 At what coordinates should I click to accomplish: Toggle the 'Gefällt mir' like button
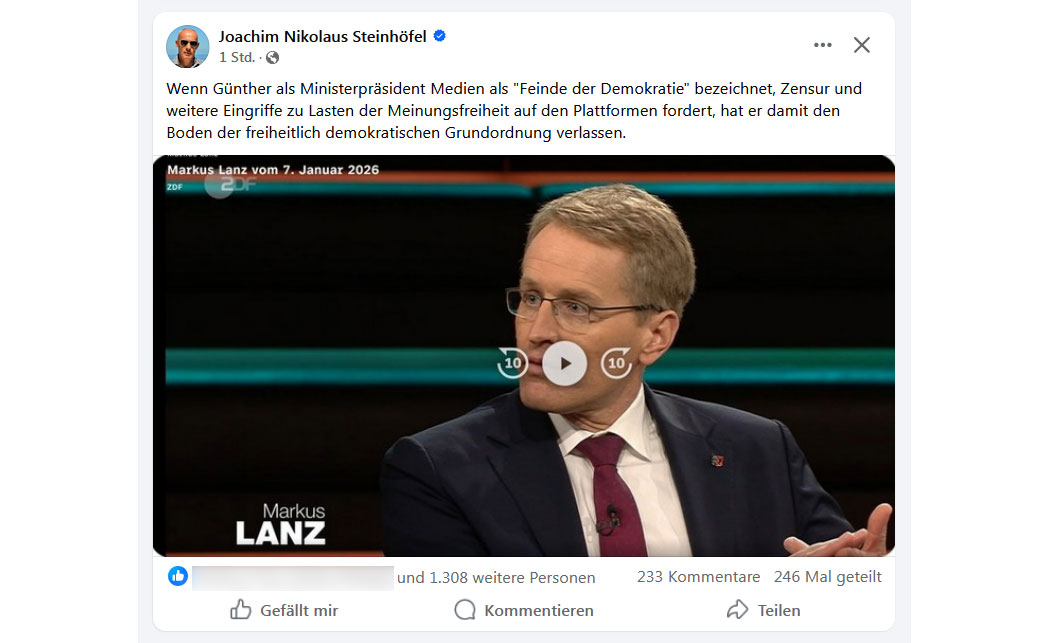[x=284, y=610]
